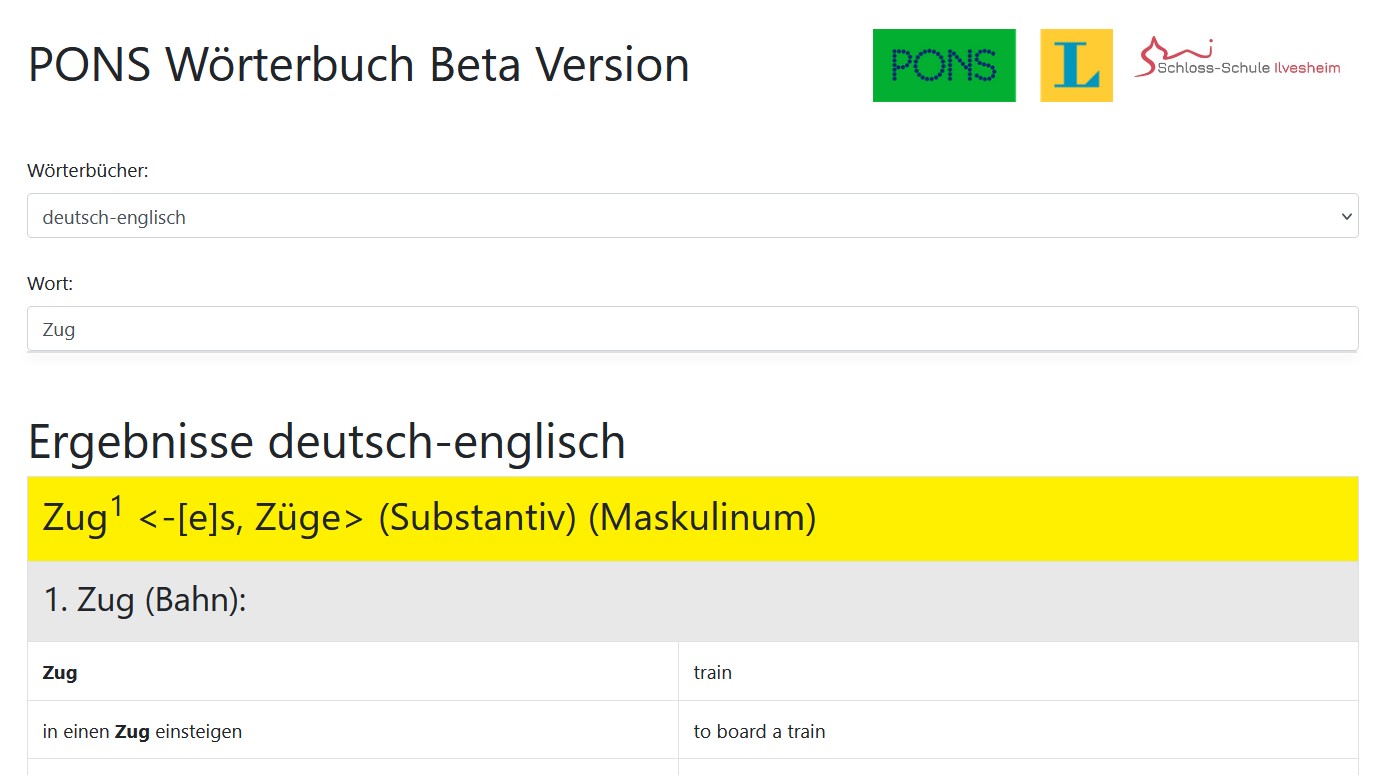
Task: Select the 'train' translation cell
Action: coord(713,673)
